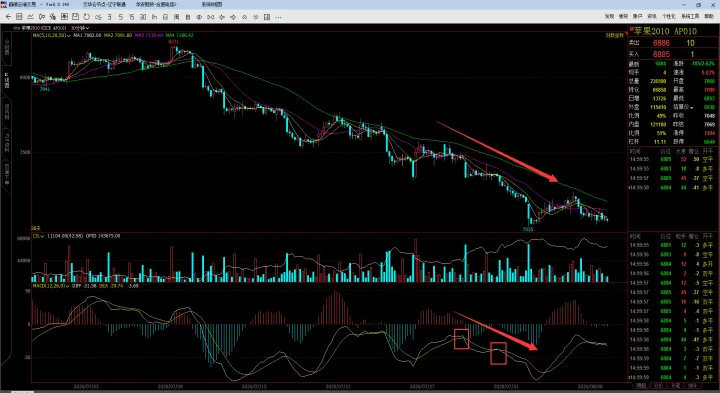Select the 3-minute period toolbar button
The height and width of the screenshot is (393, 720).
[109, 17]
